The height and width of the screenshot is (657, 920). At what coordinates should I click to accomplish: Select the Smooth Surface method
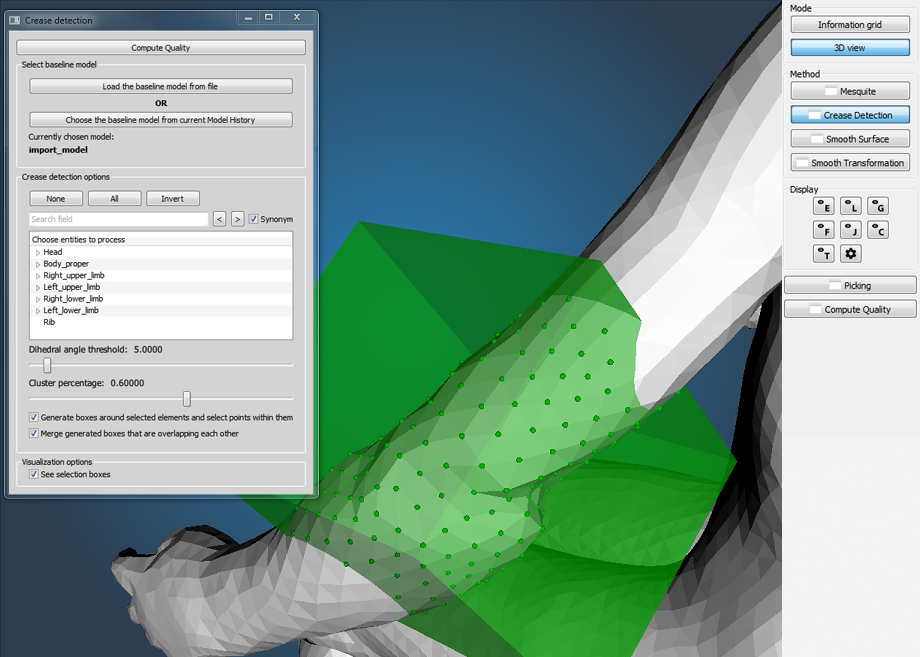[850, 138]
